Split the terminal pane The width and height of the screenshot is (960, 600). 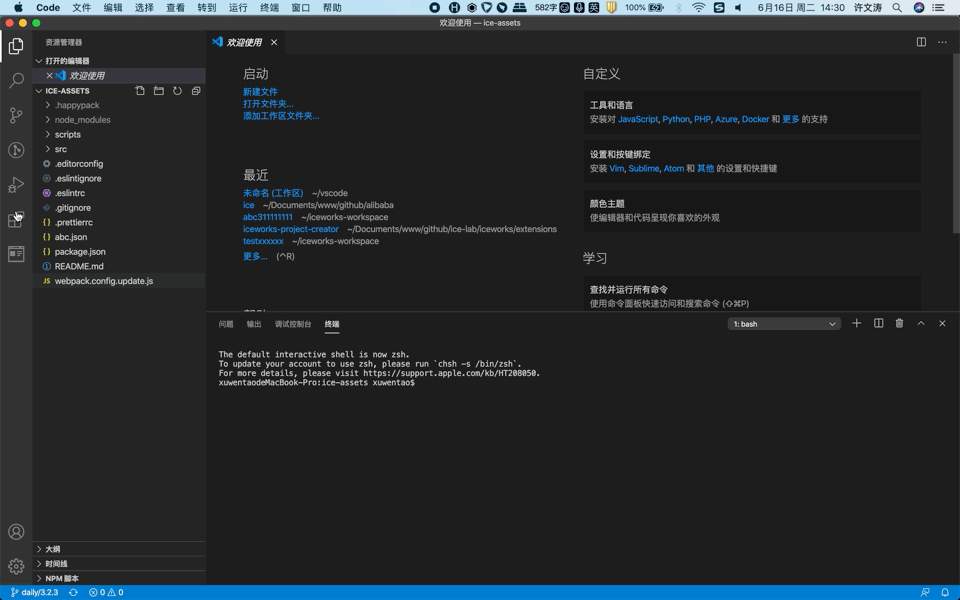pos(879,323)
